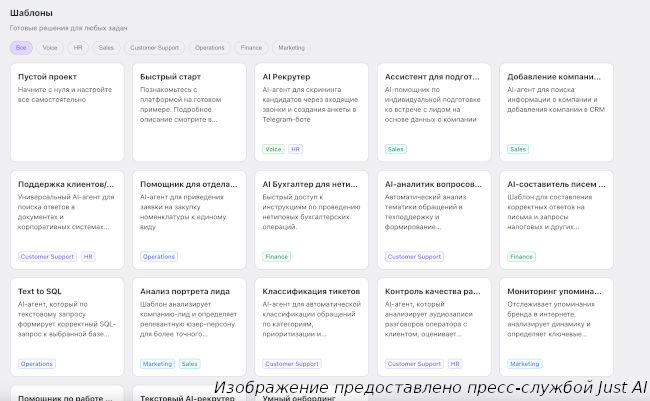Open the "Пустой проект" template card

coord(67,110)
